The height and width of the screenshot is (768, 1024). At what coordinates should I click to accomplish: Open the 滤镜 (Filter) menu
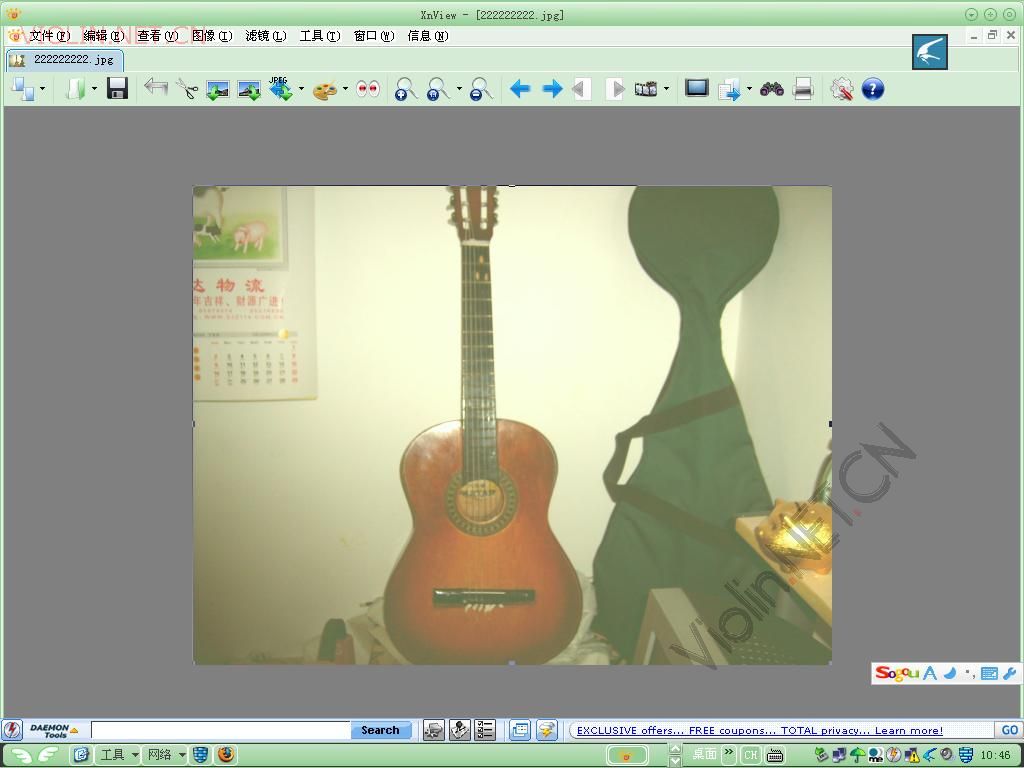266,36
